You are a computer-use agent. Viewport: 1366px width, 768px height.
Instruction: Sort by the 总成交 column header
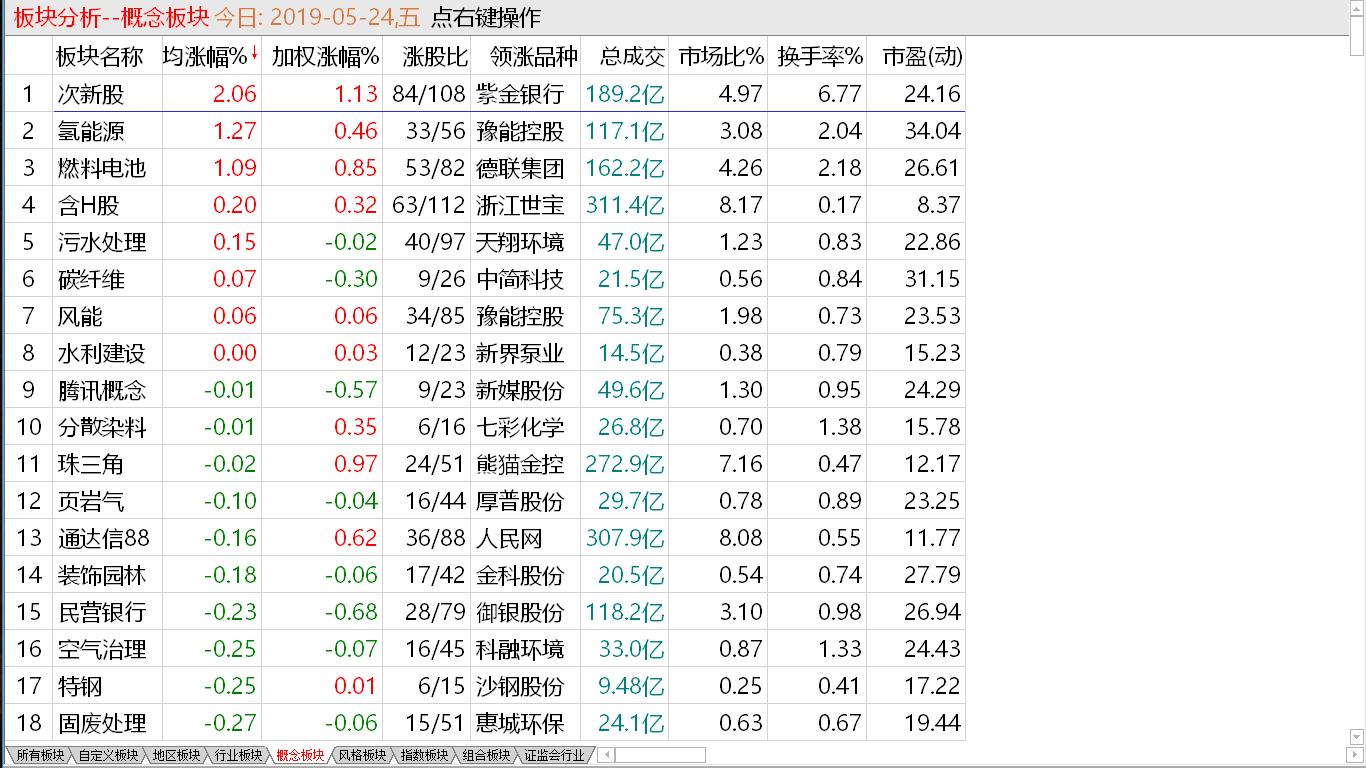coord(632,57)
